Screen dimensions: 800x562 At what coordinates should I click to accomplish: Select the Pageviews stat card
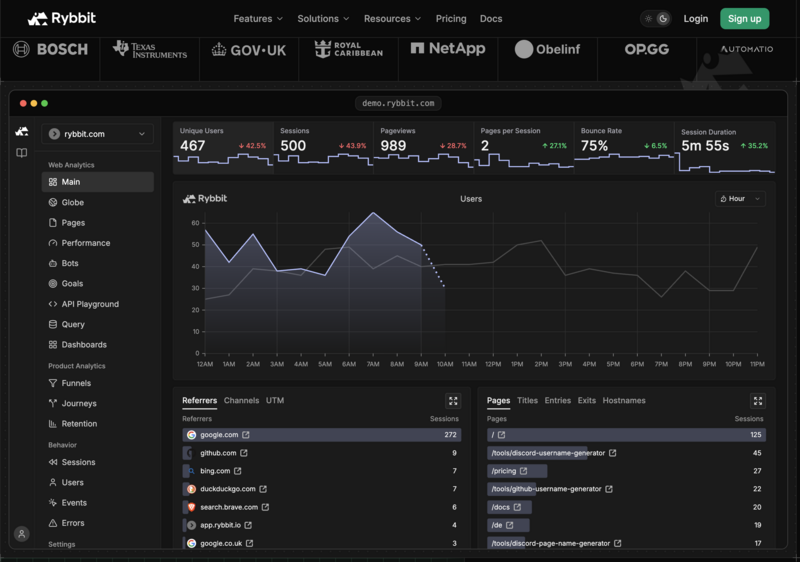point(423,148)
